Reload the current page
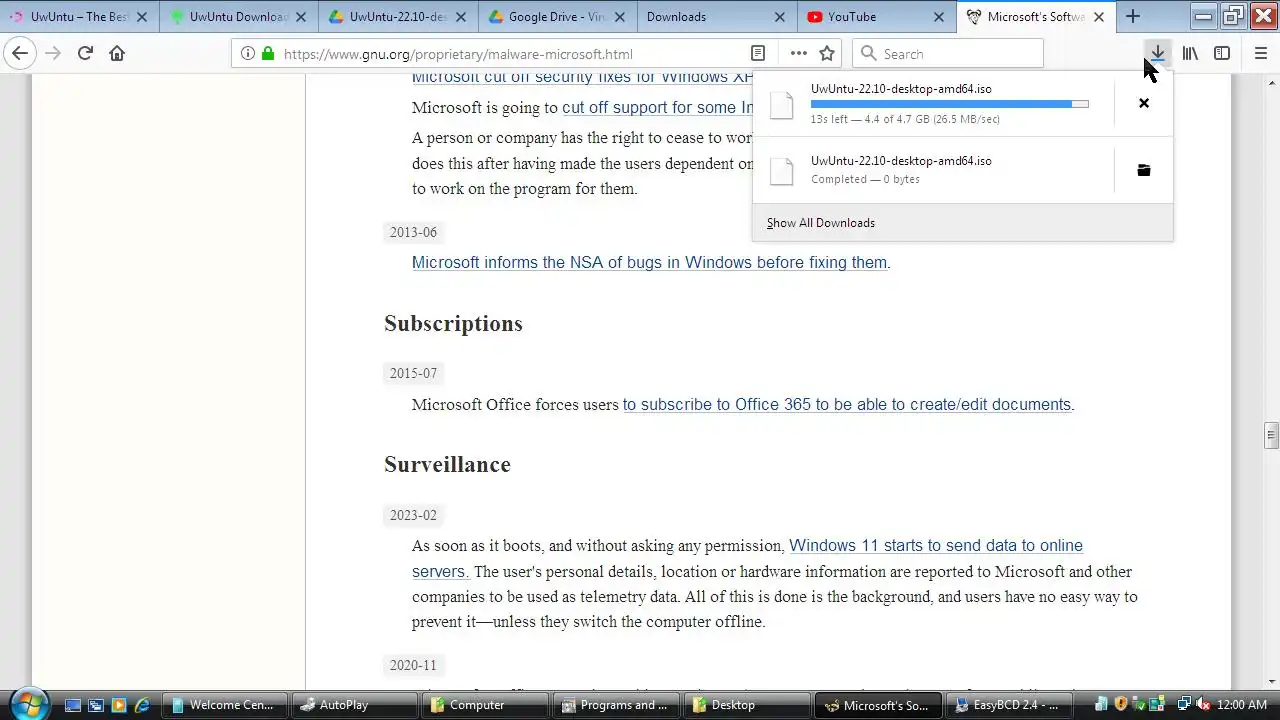 [x=85, y=54]
